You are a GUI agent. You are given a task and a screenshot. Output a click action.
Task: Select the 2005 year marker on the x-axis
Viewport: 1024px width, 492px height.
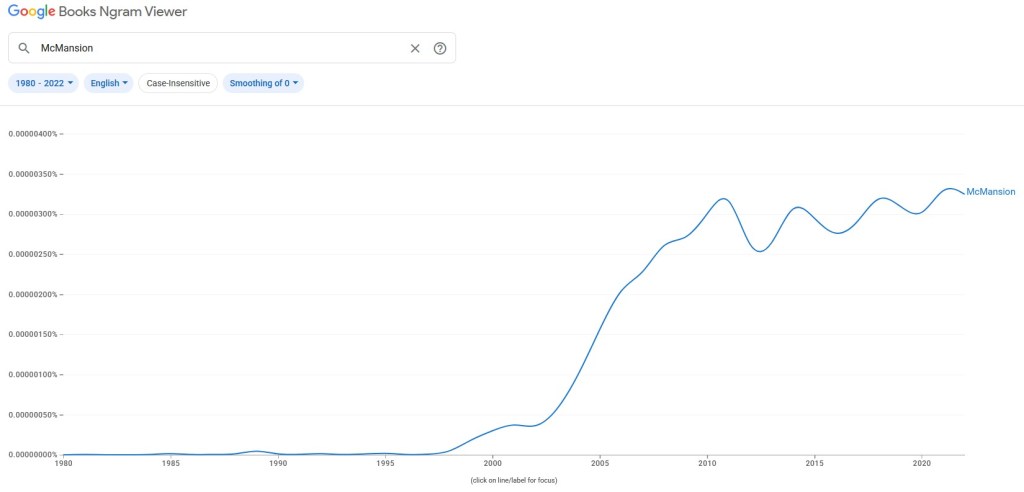600,464
